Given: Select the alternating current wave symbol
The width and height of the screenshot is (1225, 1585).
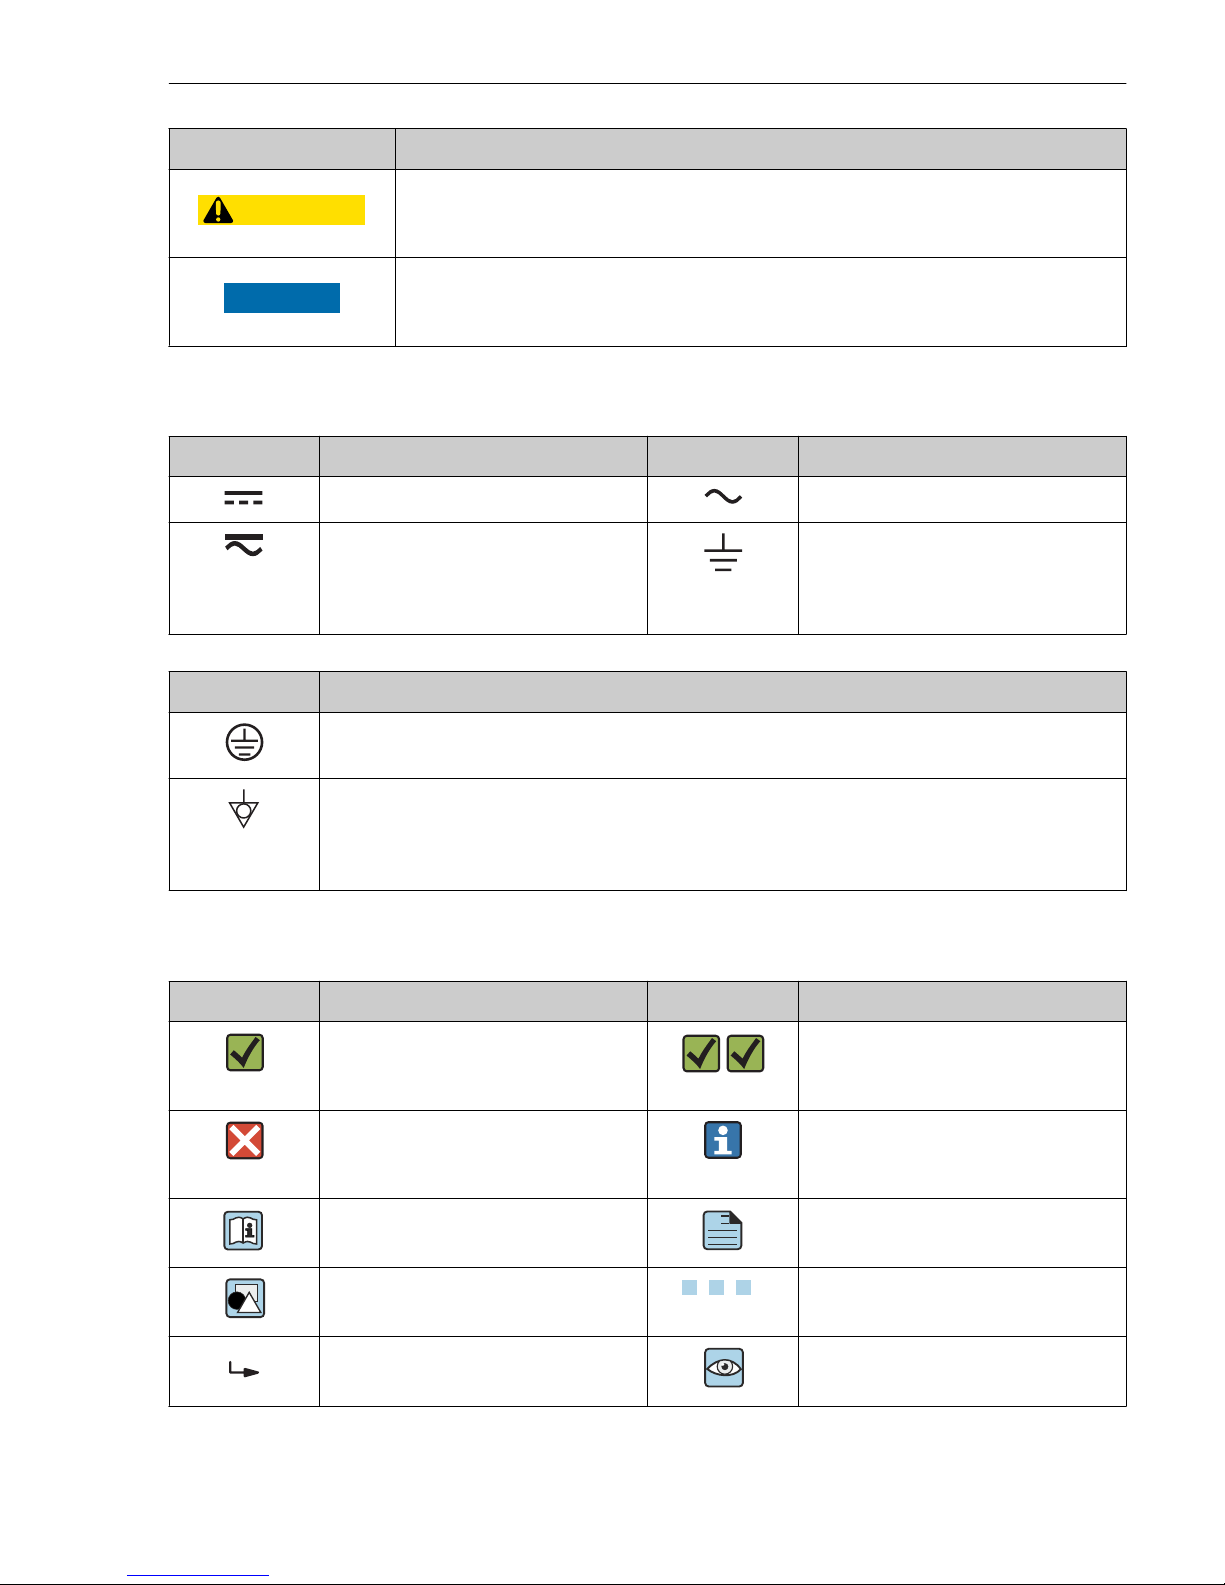Looking at the screenshot, I should 722,497.
